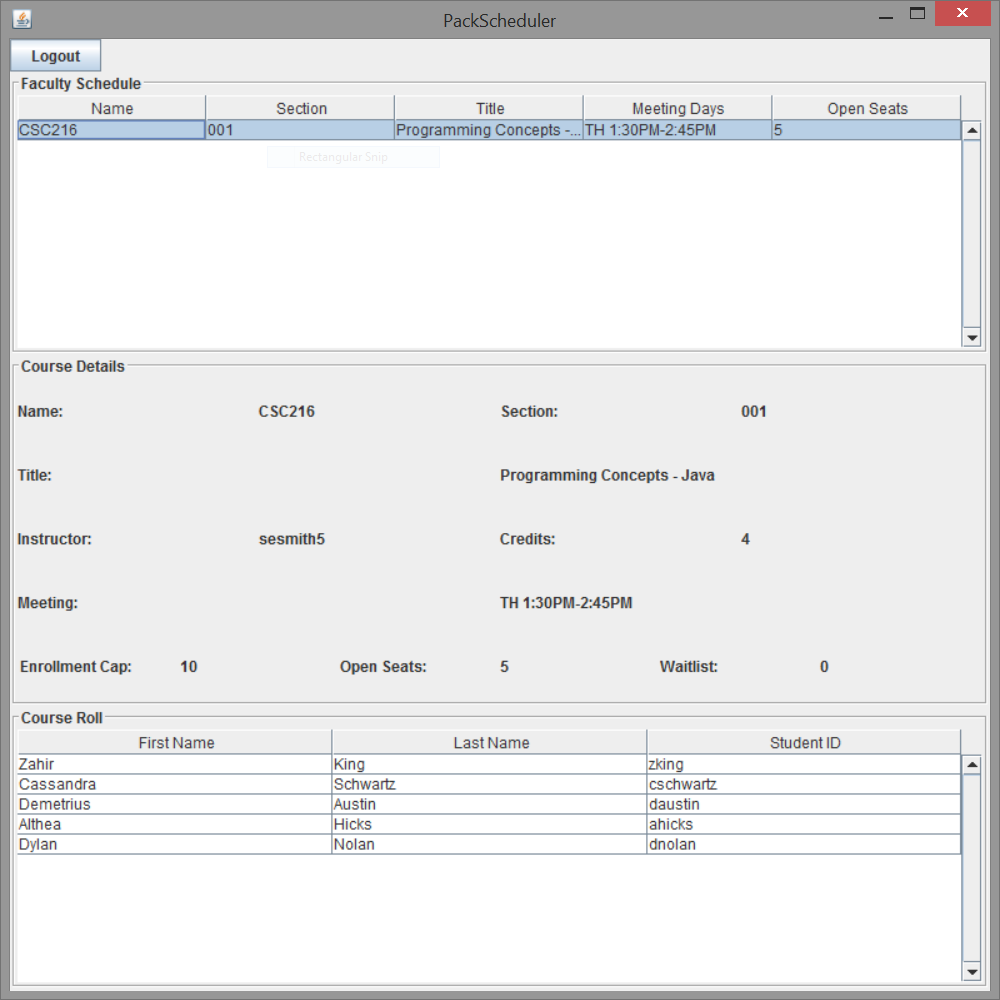Click the Student ID column header
This screenshot has height=1000, width=1000.
[x=805, y=742]
